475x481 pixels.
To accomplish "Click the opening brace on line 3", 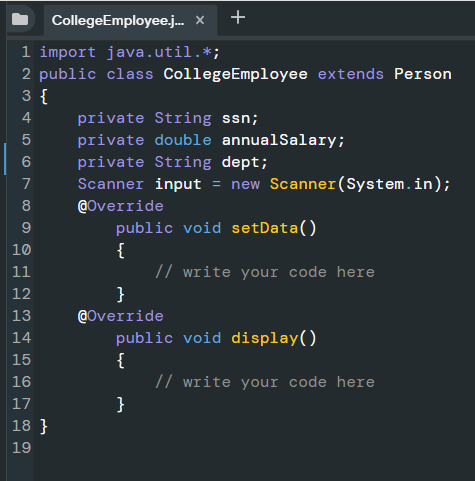I will tap(44, 96).
